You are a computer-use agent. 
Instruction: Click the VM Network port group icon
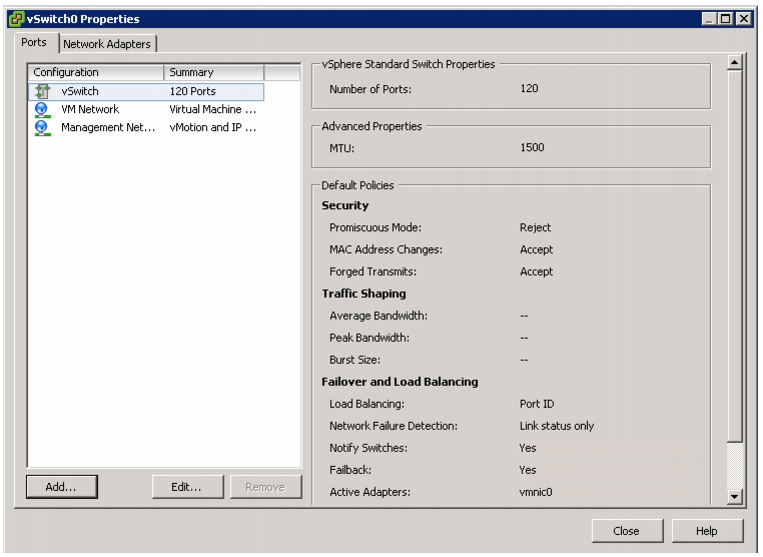[x=42, y=109]
